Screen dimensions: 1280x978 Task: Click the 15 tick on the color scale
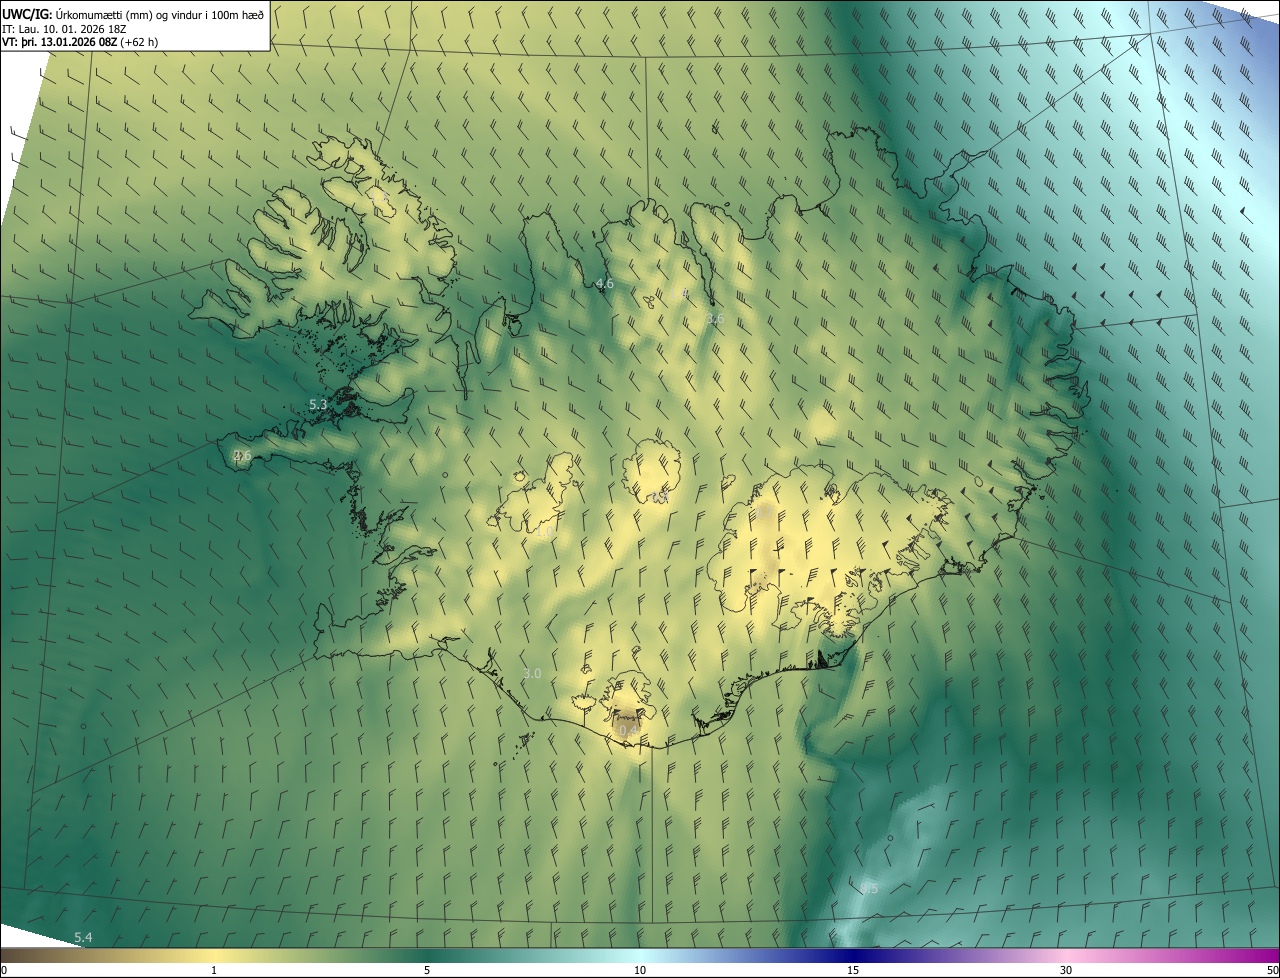[853, 970]
